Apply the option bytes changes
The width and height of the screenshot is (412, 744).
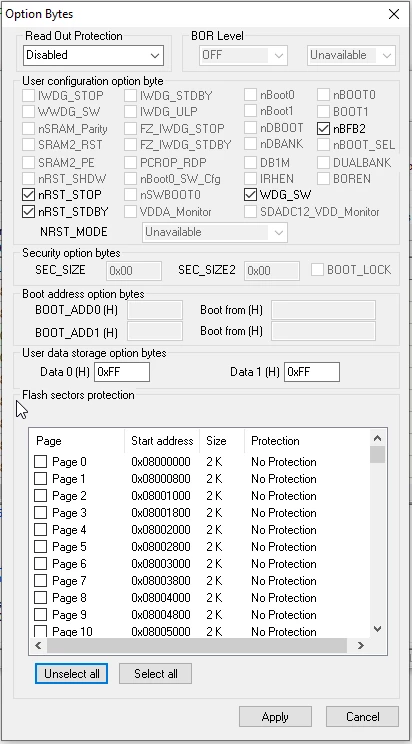275,716
